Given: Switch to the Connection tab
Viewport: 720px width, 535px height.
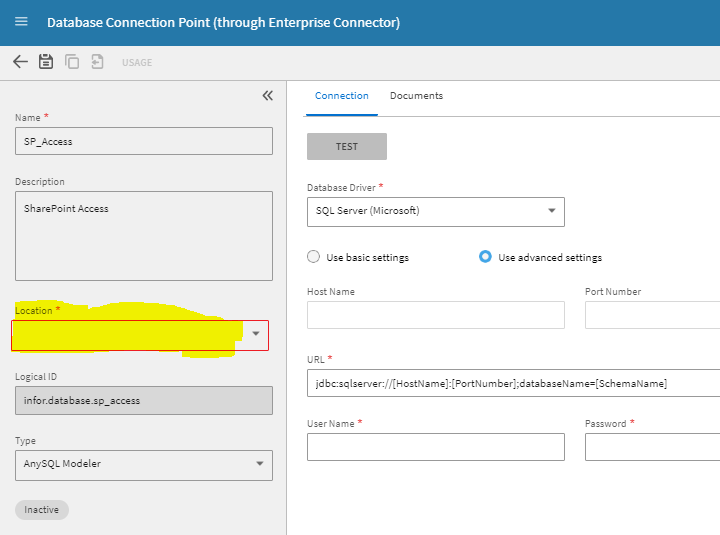Looking at the screenshot, I should [x=342, y=96].
